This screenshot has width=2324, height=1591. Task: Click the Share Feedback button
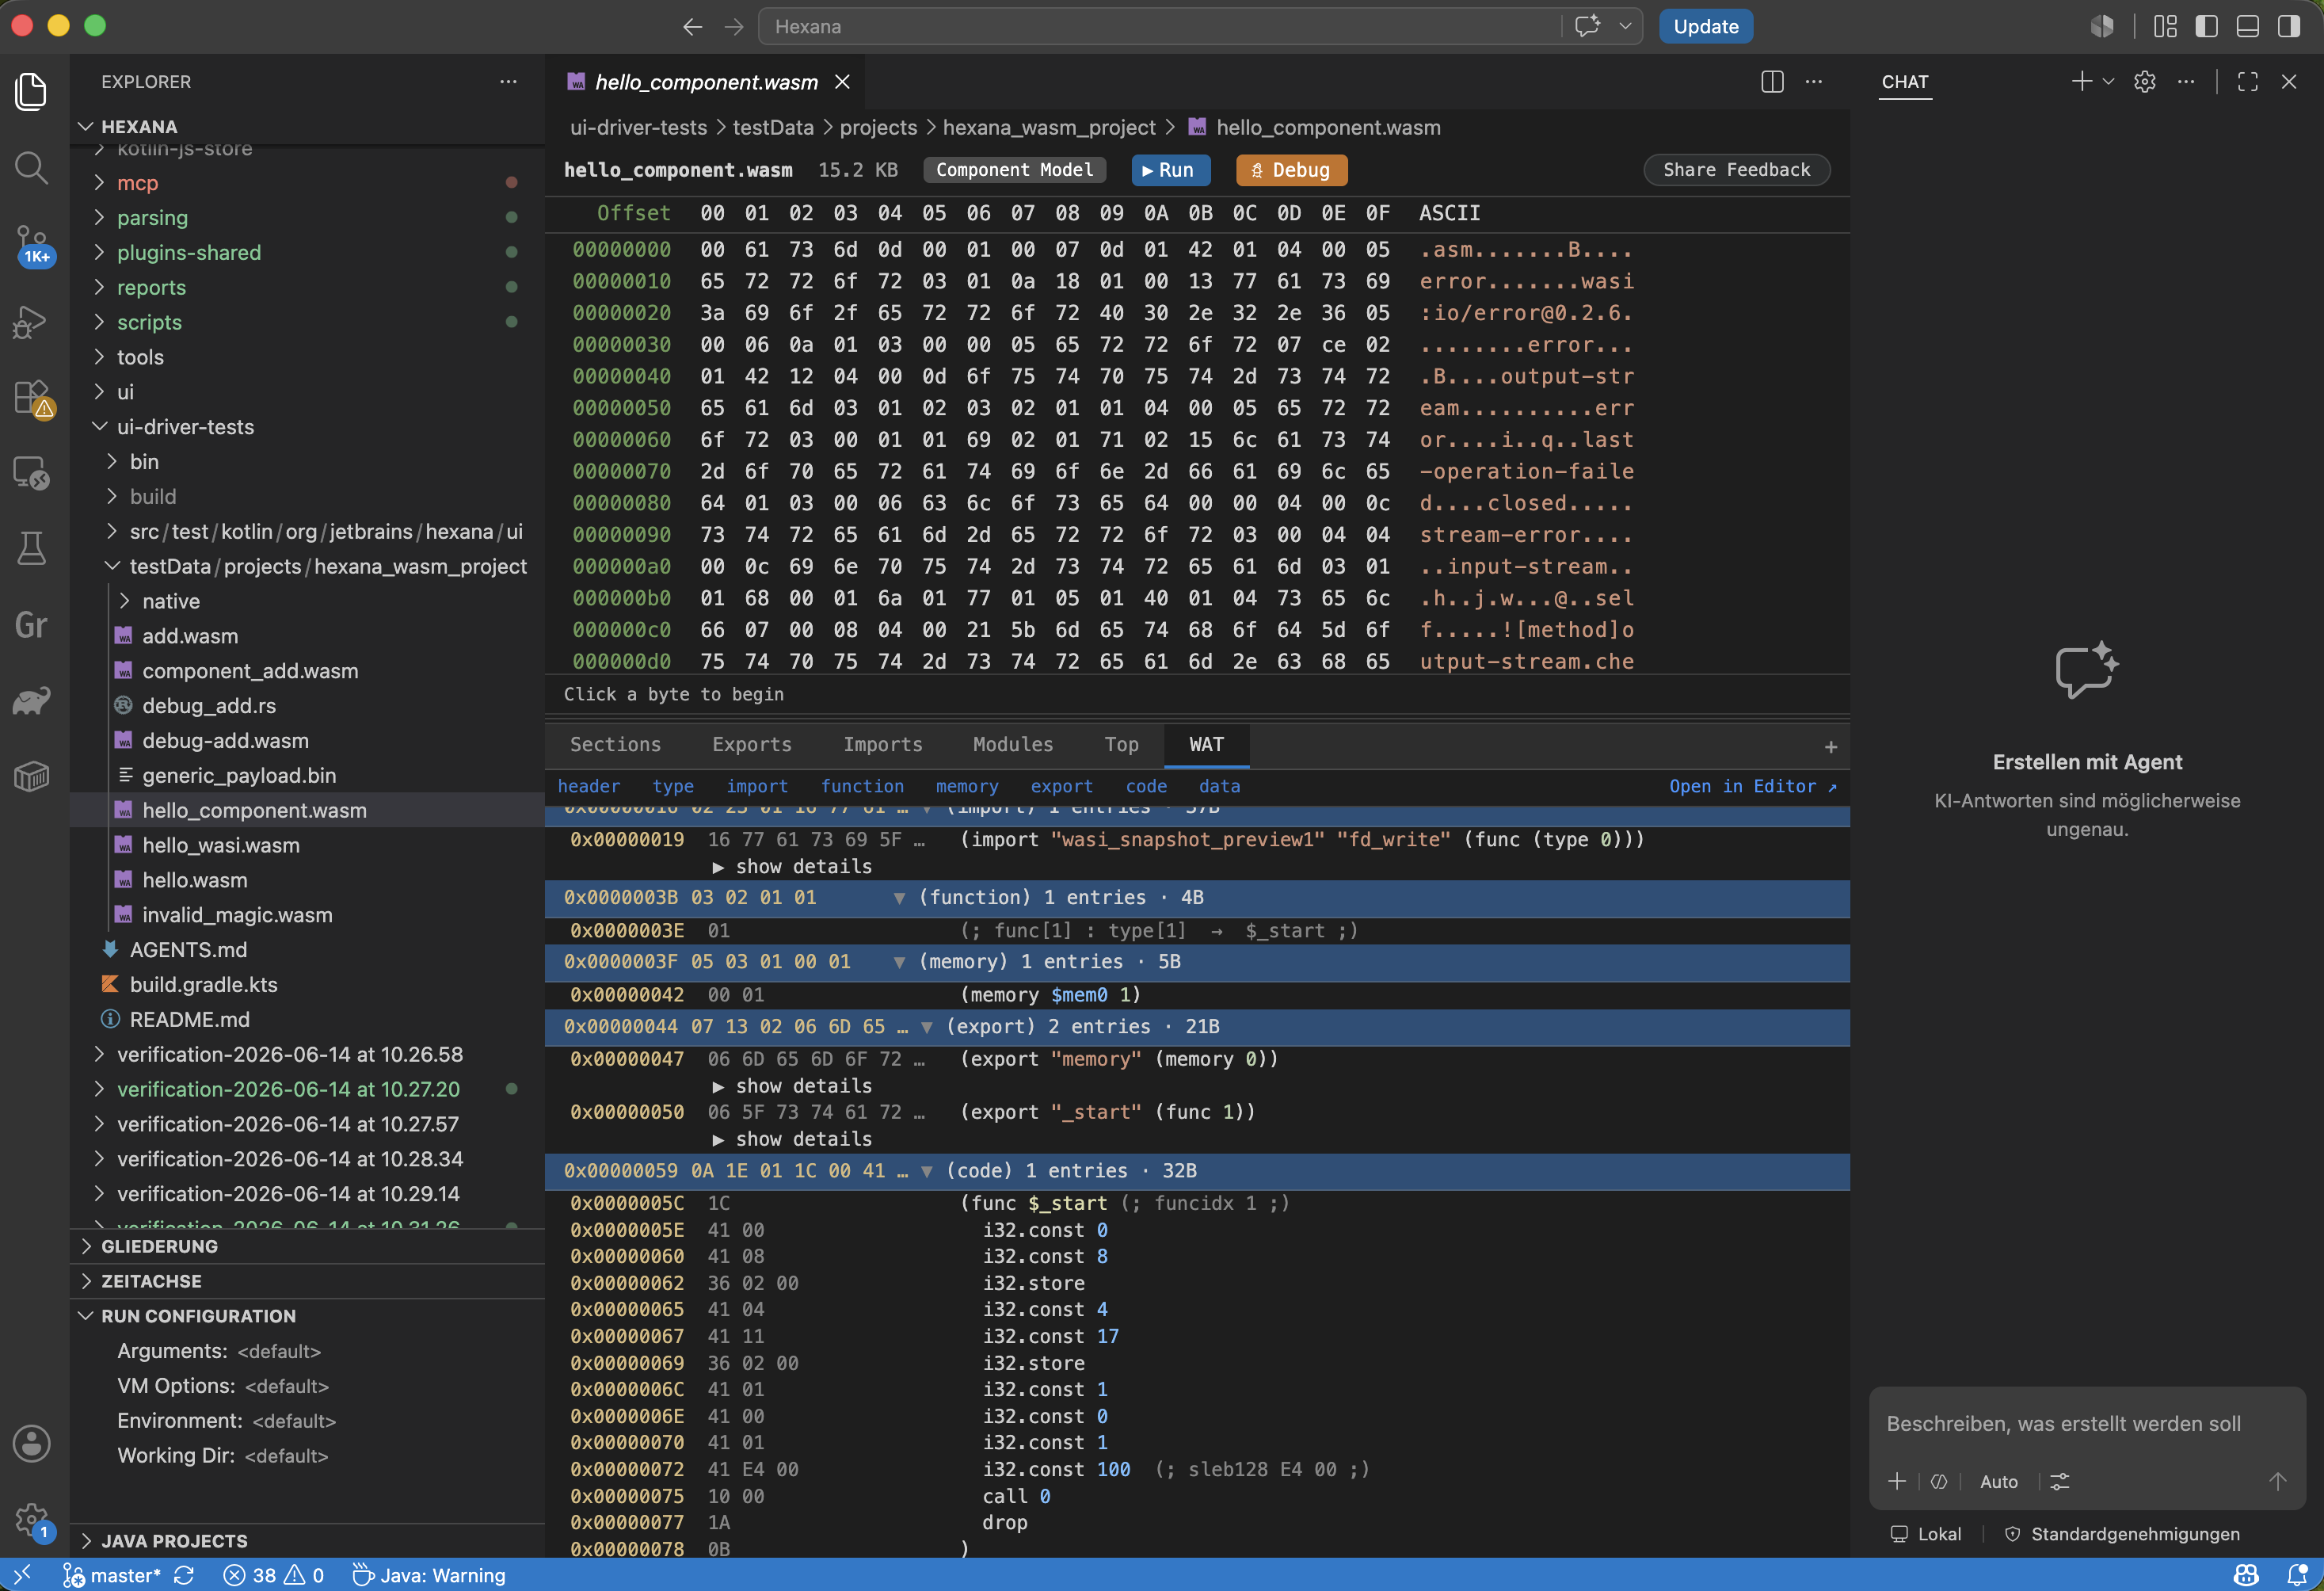1737,170
